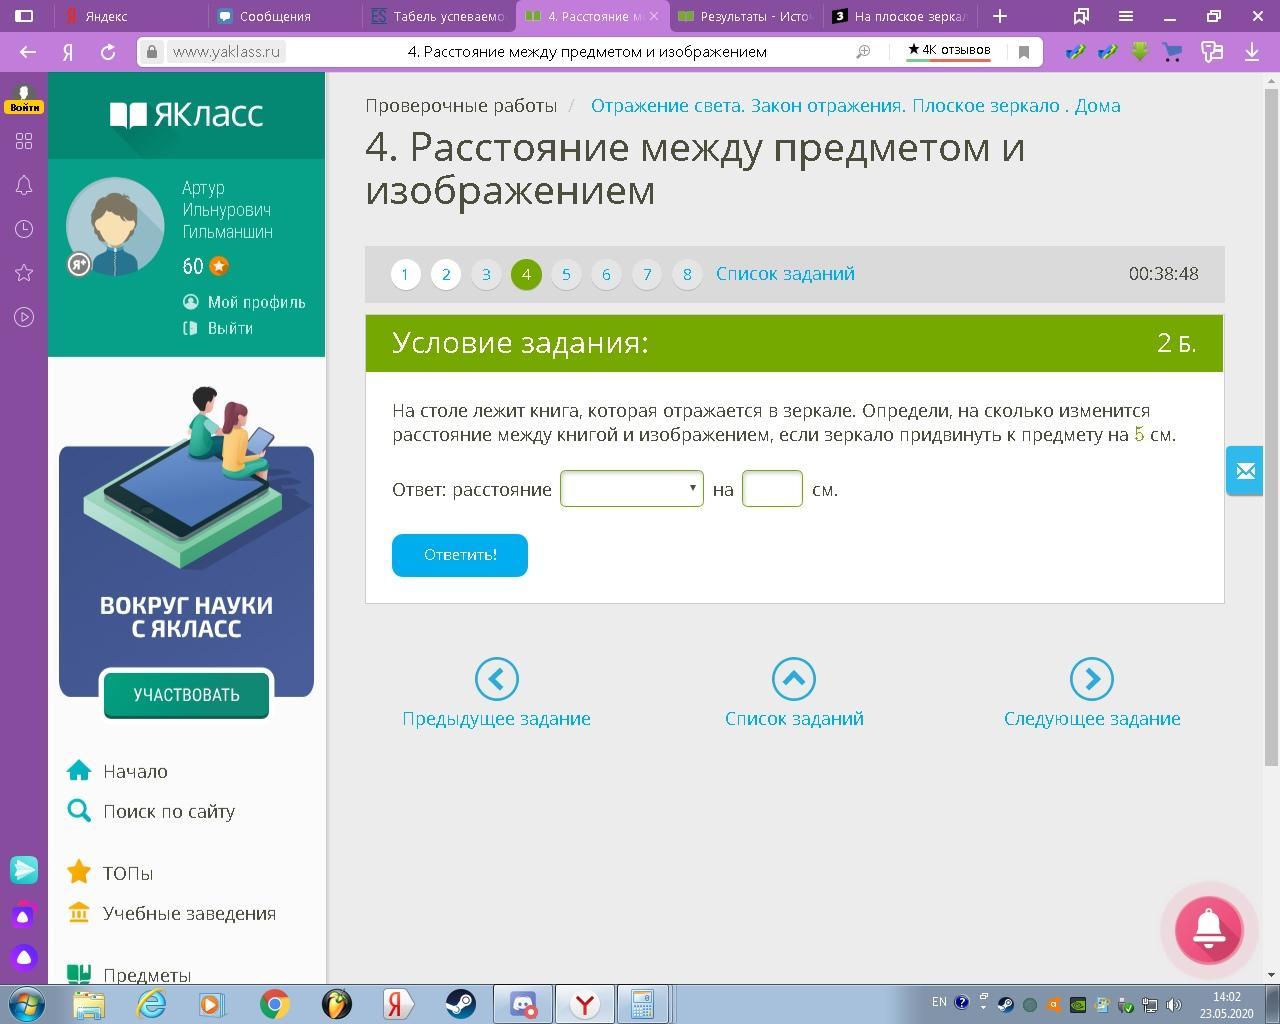Go to task number 8
1280x1024 pixels.
(x=687, y=274)
